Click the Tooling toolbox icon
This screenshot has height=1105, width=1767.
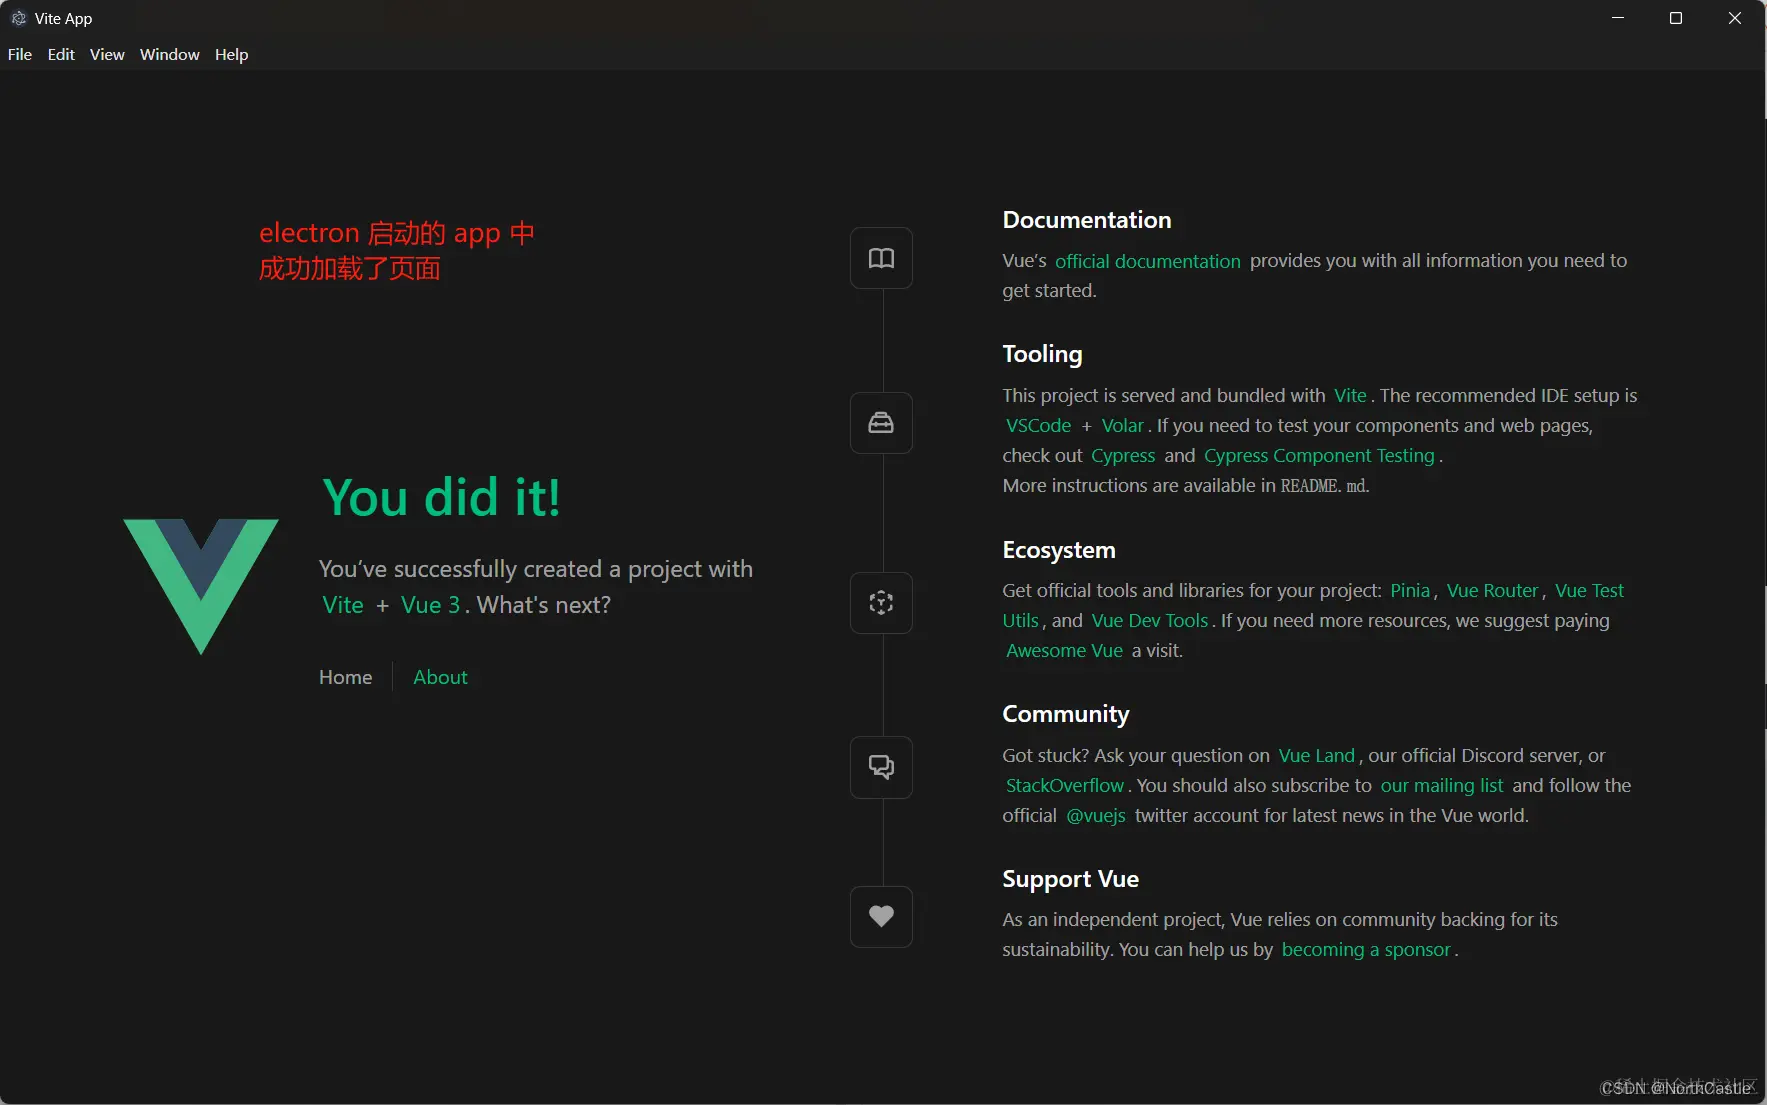(x=881, y=423)
